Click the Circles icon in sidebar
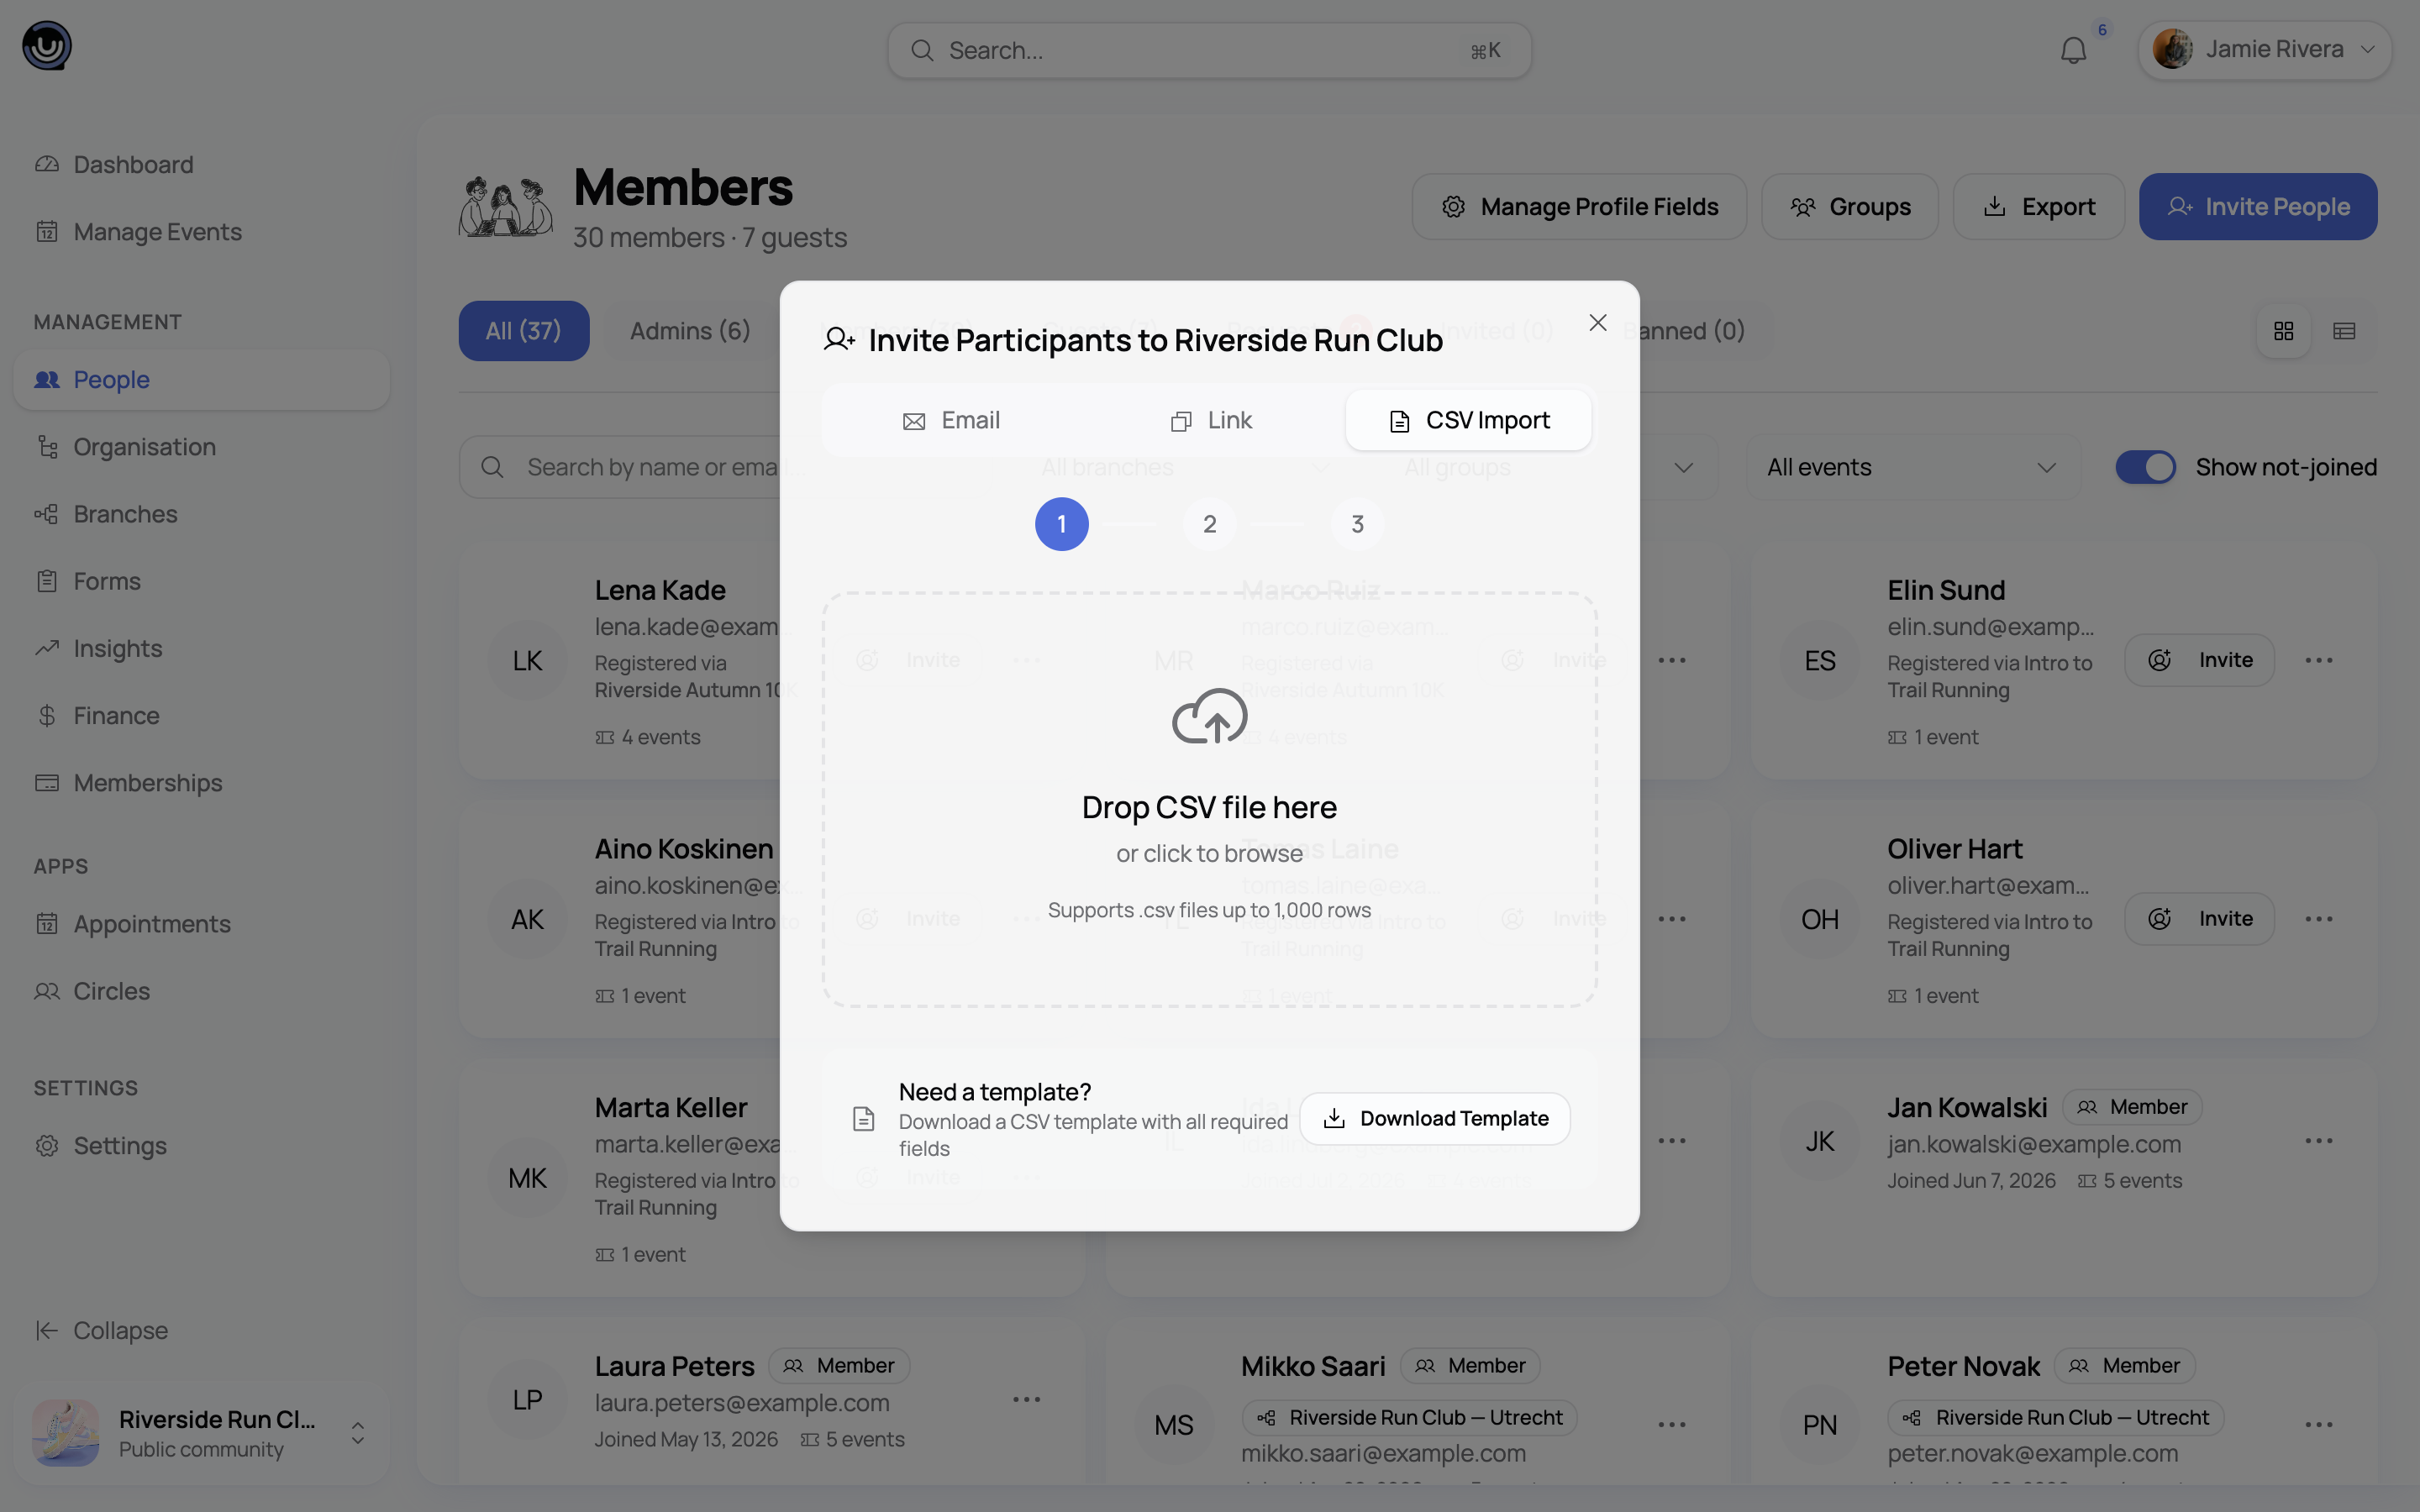 47,991
